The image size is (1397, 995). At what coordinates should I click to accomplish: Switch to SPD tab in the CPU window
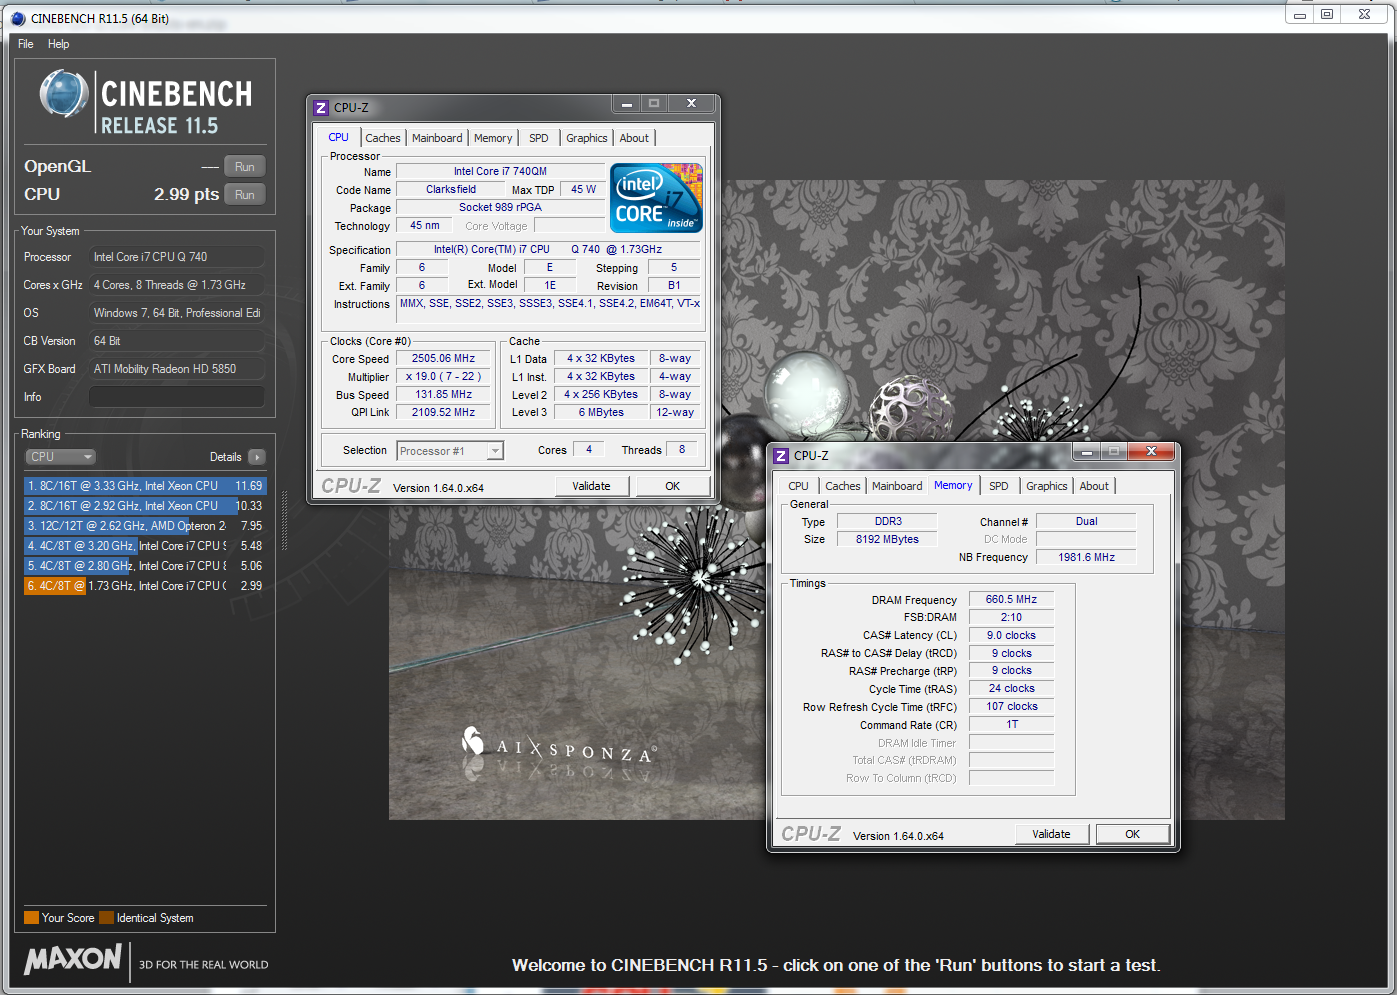(539, 138)
